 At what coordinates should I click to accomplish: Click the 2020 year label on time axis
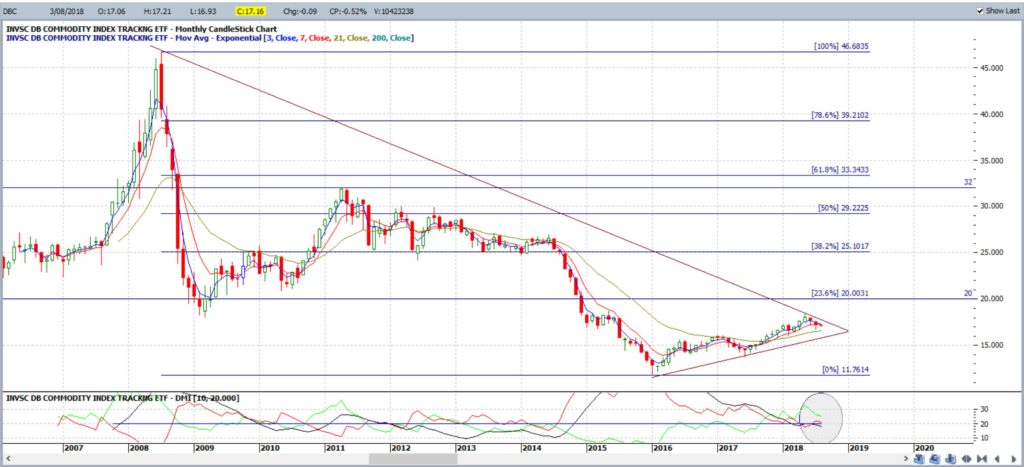(924, 449)
